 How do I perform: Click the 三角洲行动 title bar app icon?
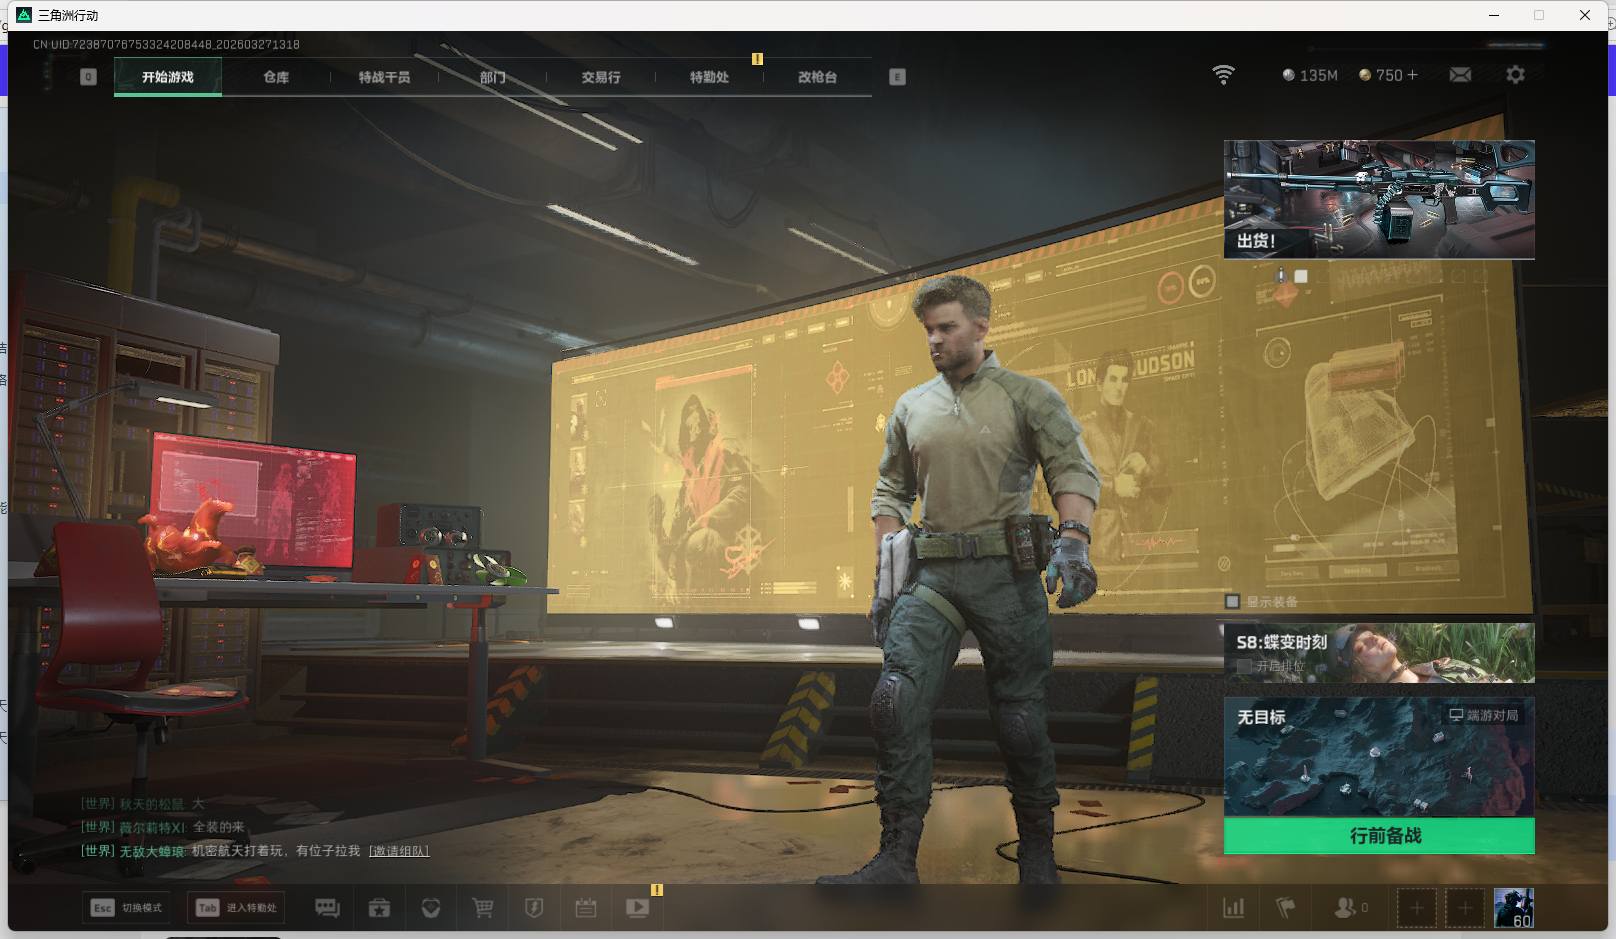(24, 15)
